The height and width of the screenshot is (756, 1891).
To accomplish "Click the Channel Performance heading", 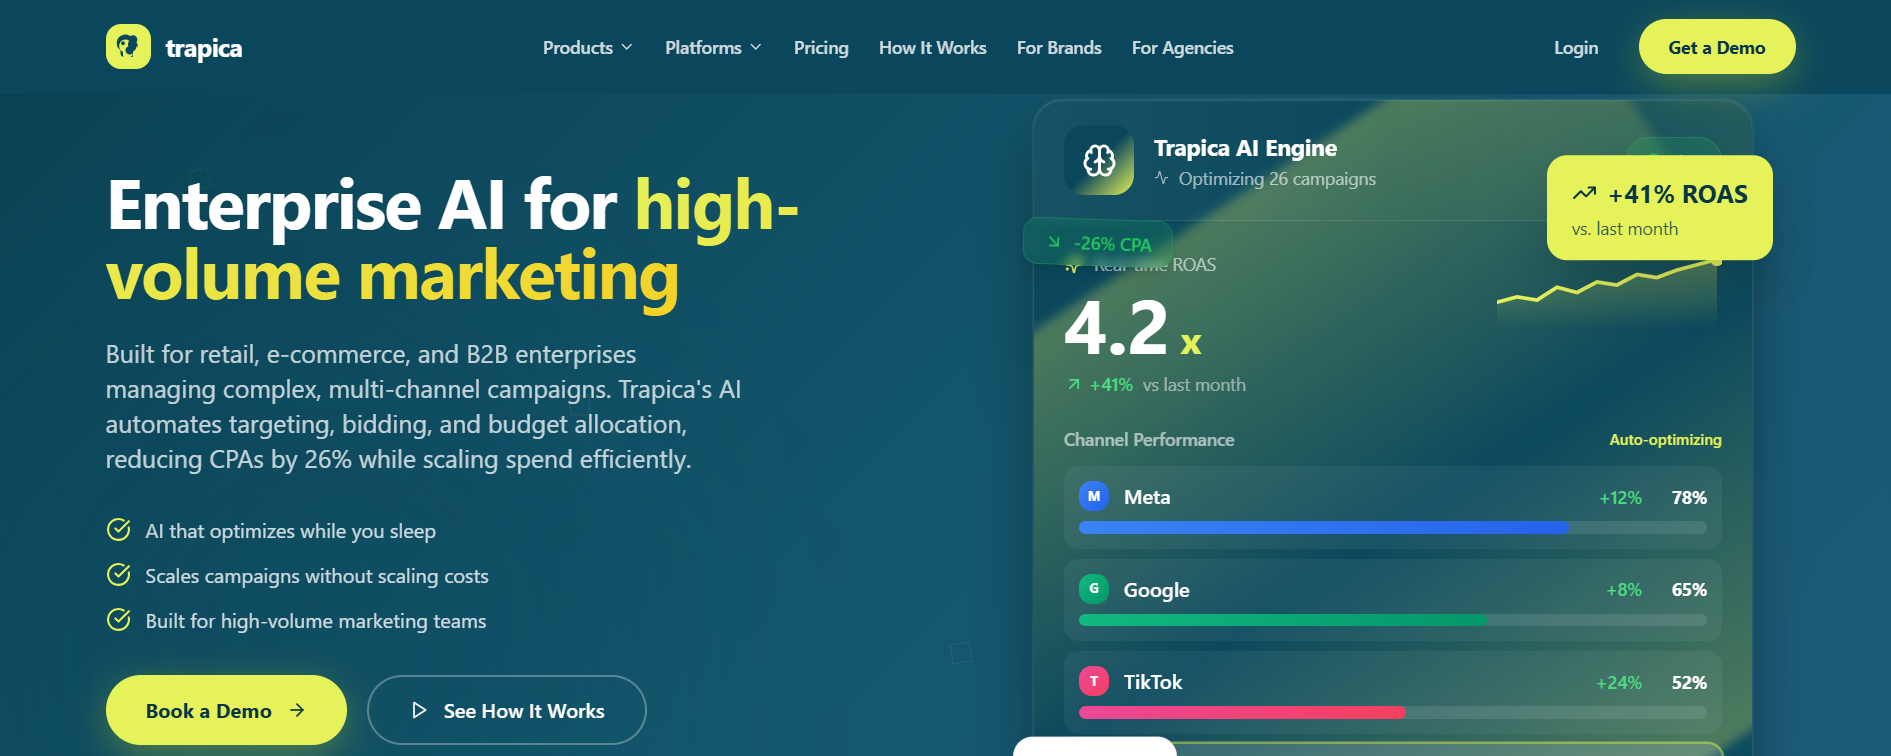I will coord(1149,439).
